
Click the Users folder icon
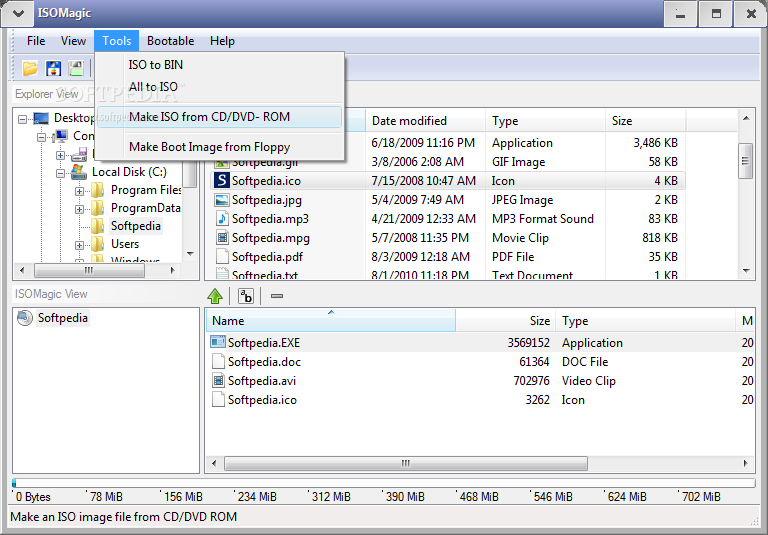coord(97,243)
